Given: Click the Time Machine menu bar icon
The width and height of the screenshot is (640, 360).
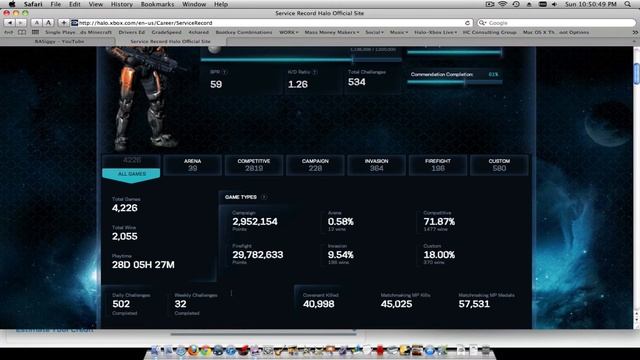Looking at the screenshot, I should pos(516,4).
